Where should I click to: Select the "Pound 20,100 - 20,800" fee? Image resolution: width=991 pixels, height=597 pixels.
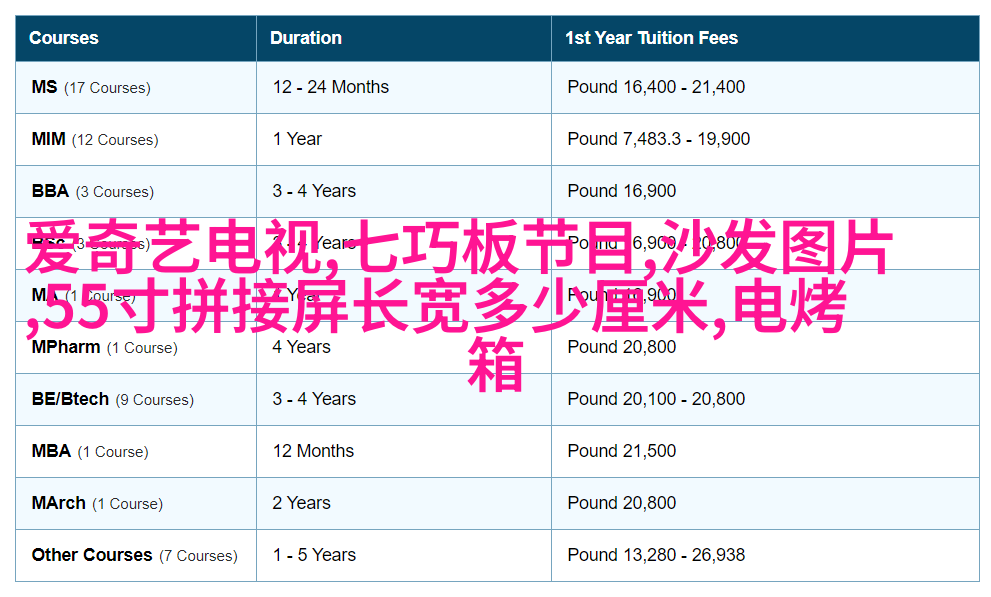coord(656,399)
